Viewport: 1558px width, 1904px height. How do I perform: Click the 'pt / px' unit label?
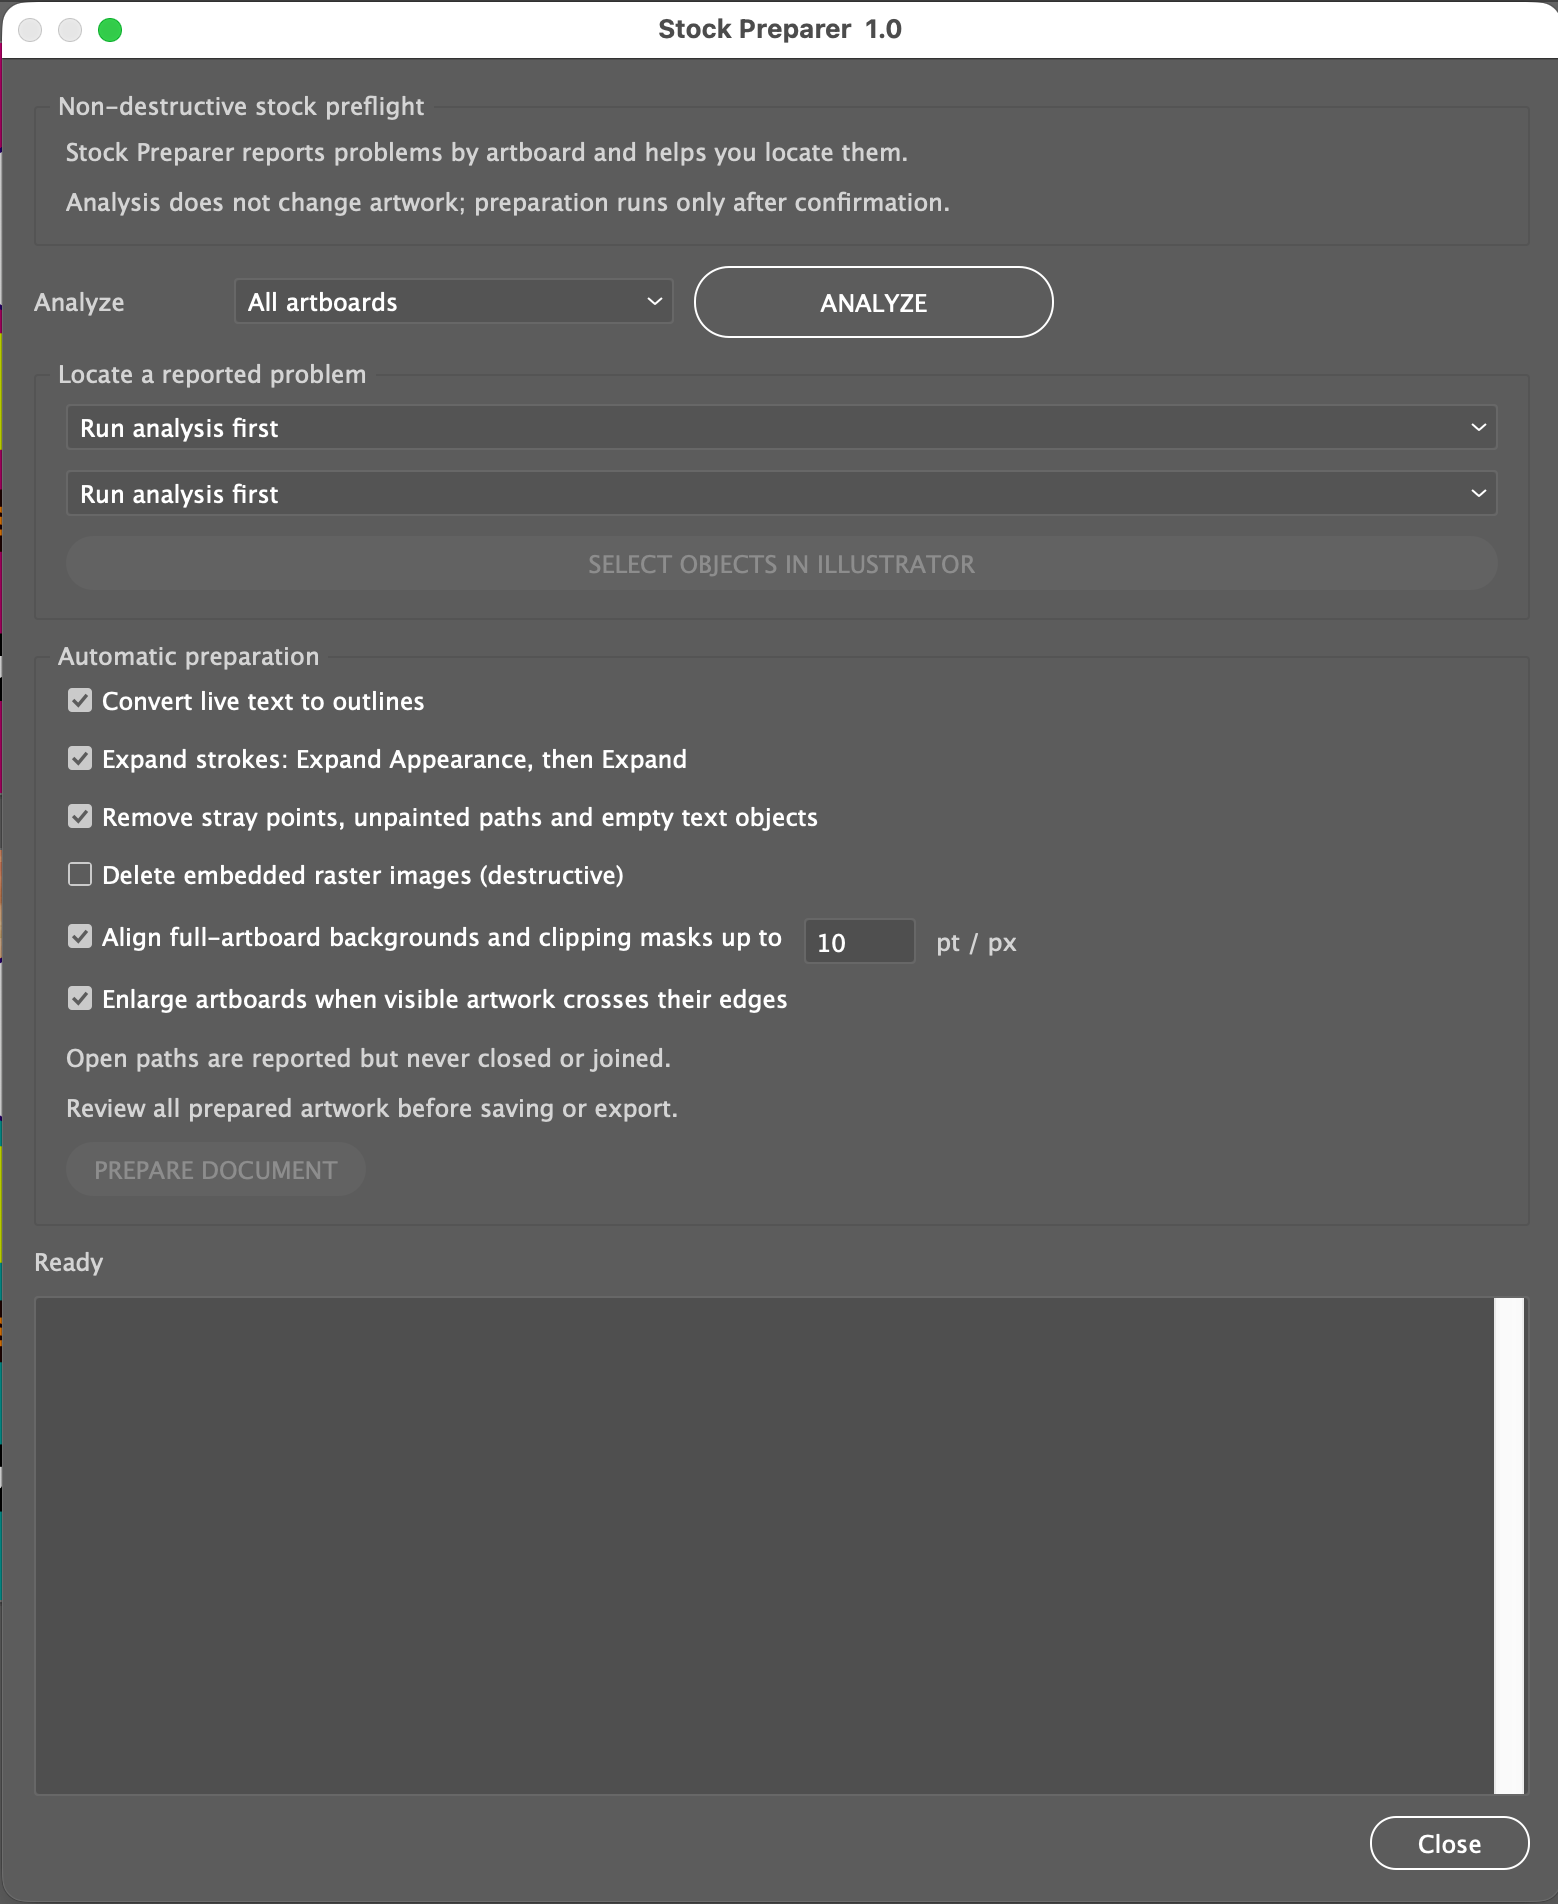click(x=976, y=943)
